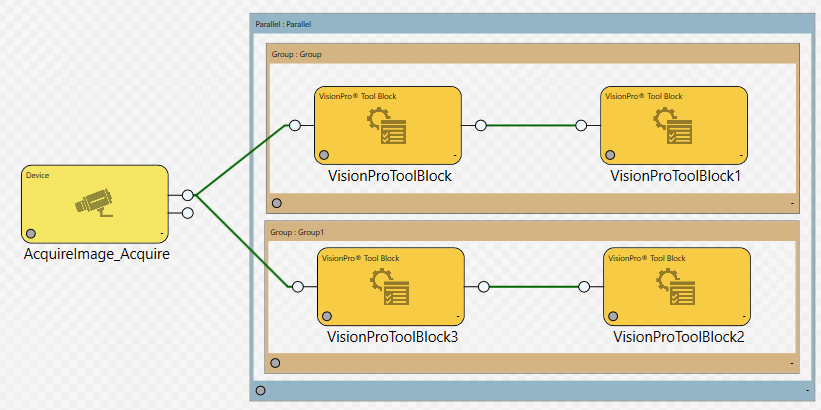Screen dimensions: 821x410
Task: Click the status circle on AcquireImage_Acquire block
Action: coord(31,233)
